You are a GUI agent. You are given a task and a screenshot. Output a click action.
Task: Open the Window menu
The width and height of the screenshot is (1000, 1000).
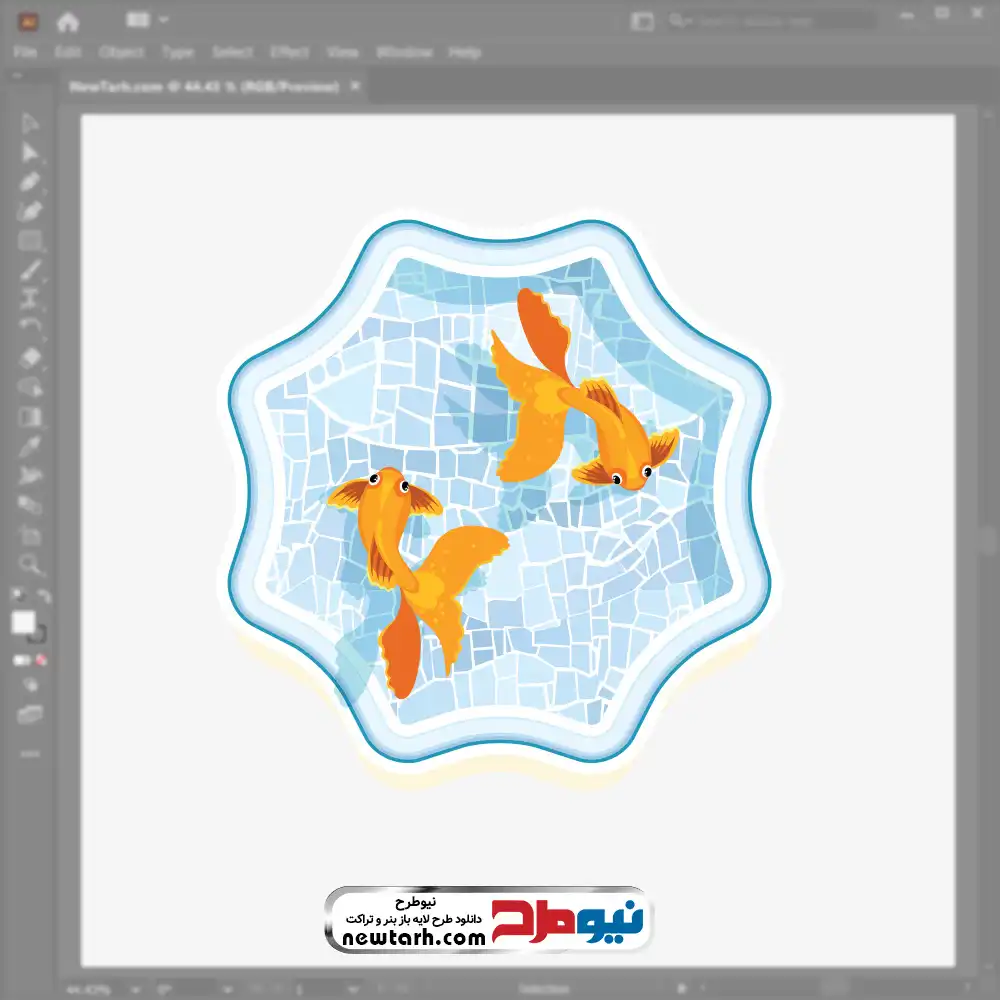tap(404, 52)
